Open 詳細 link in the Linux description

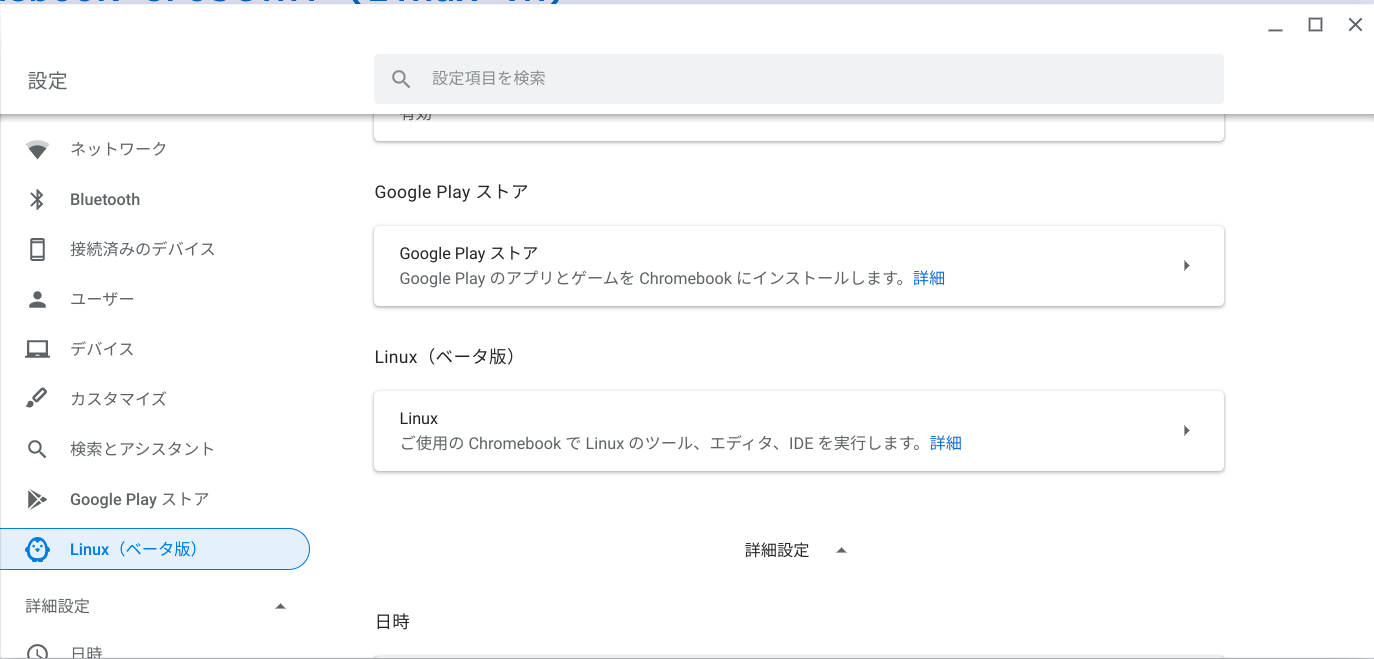tap(946, 443)
